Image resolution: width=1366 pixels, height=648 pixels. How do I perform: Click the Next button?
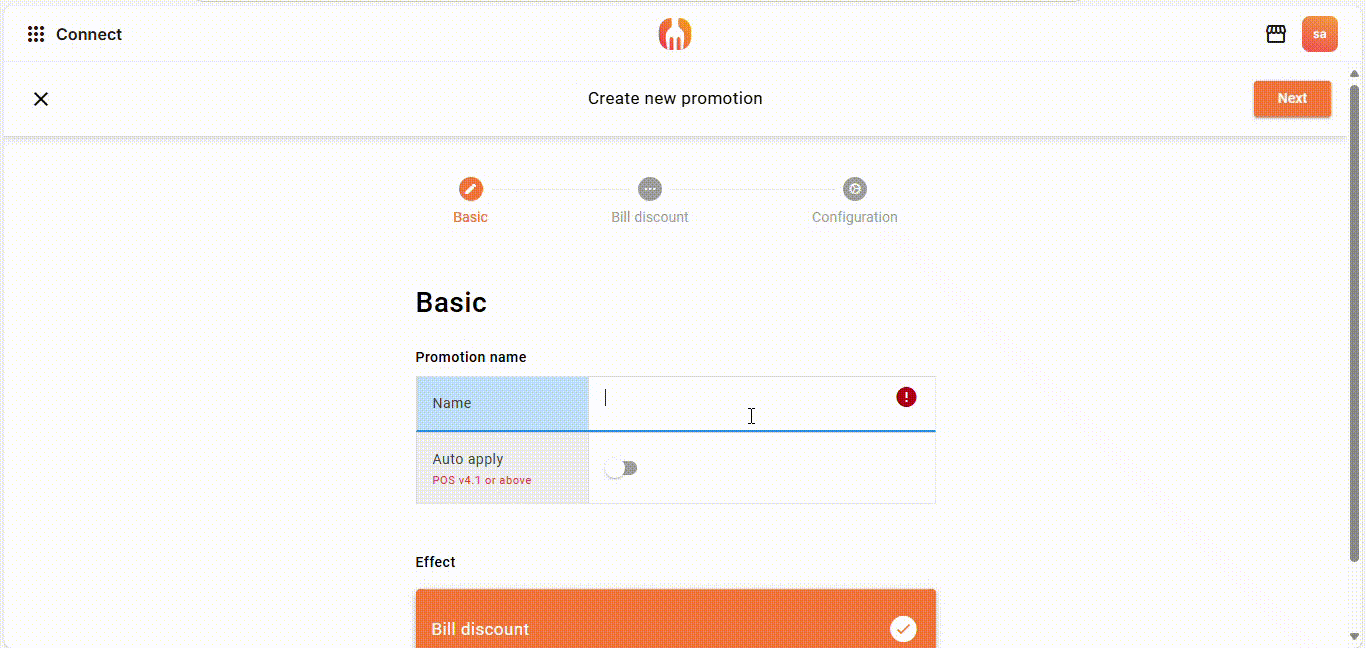point(1292,99)
